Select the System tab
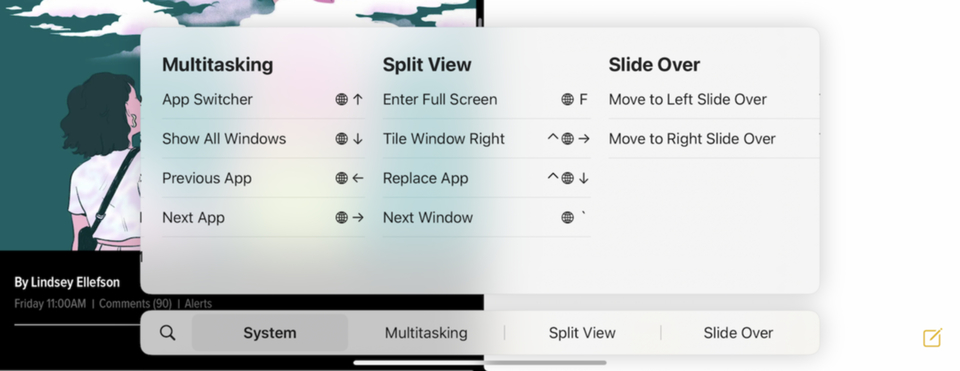 click(270, 333)
